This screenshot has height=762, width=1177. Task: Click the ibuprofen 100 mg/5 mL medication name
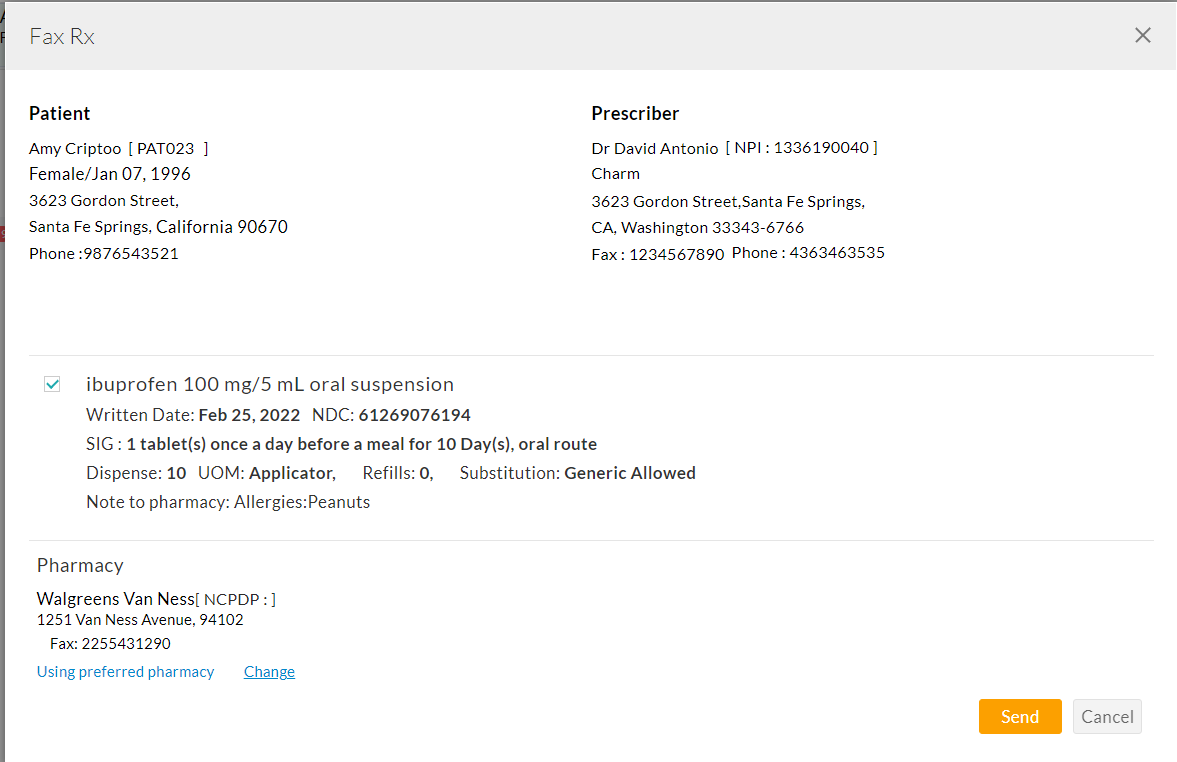click(270, 384)
